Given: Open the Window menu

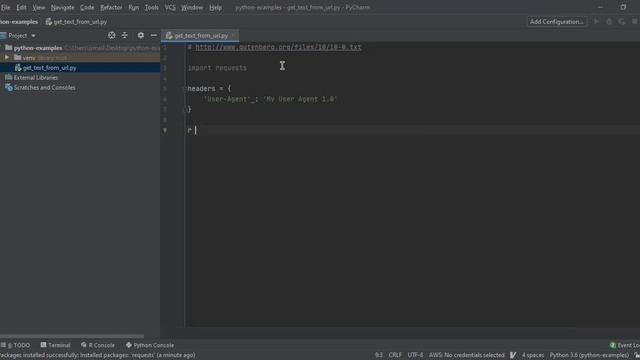Looking at the screenshot, I should tap(192, 7).
